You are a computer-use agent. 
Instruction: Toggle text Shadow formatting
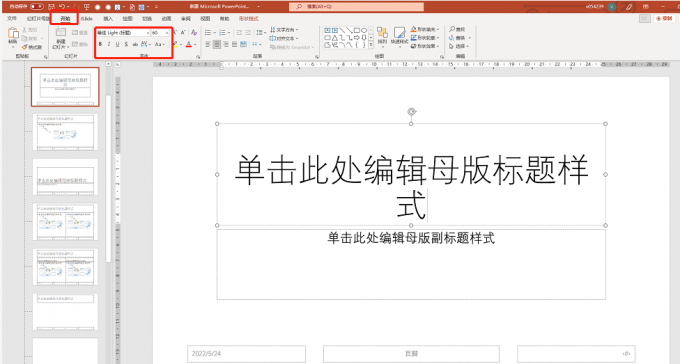point(126,44)
